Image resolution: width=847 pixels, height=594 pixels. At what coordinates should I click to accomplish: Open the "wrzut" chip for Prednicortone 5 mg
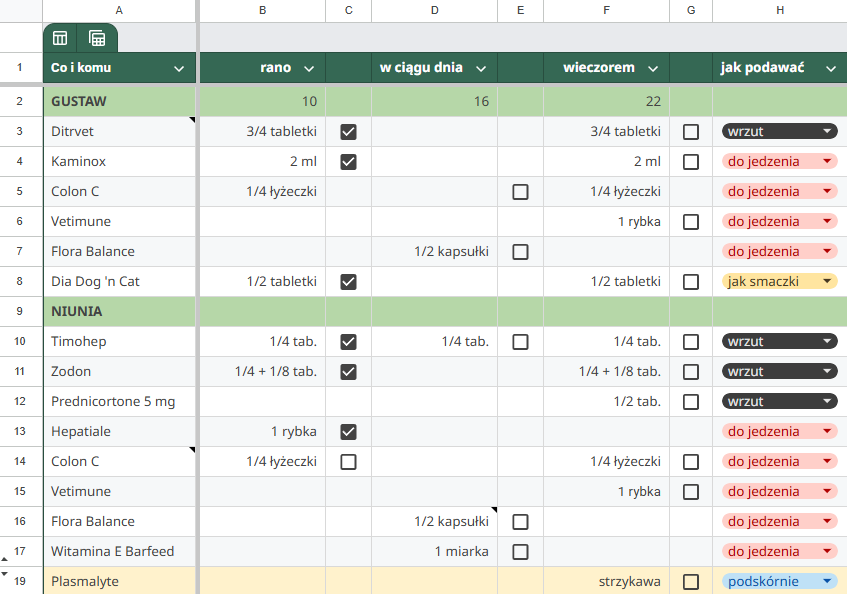click(x=779, y=401)
